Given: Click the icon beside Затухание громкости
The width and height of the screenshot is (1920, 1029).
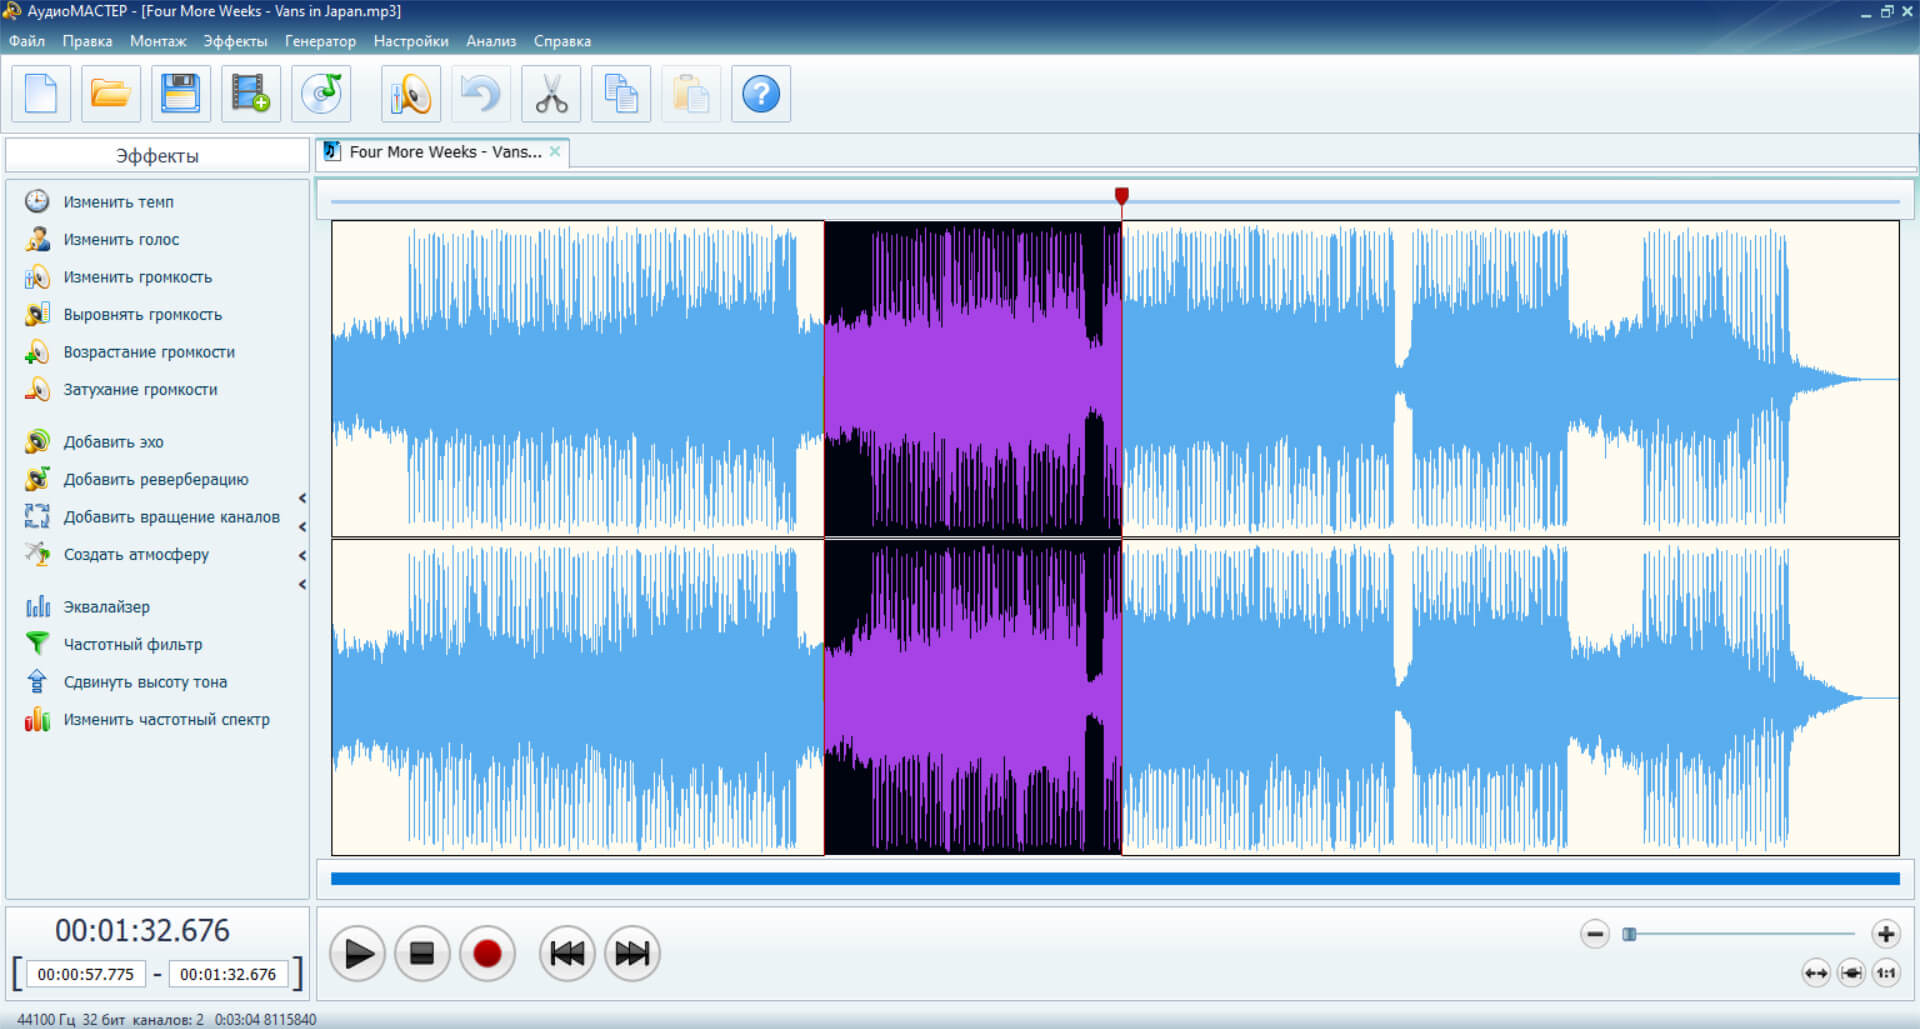Looking at the screenshot, I should click(37, 389).
